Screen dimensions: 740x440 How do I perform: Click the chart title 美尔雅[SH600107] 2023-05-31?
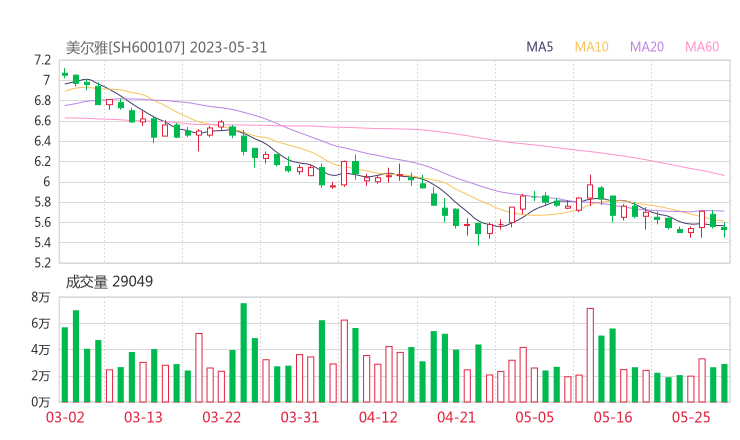point(166,47)
